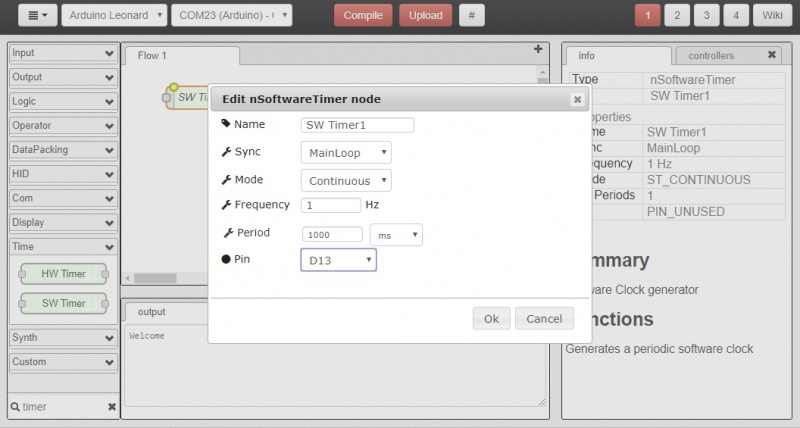This screenshot has height=428, width=800.
Task: Expand the Custom palette category
Action: pyautogui.click(x=63, y=362)
